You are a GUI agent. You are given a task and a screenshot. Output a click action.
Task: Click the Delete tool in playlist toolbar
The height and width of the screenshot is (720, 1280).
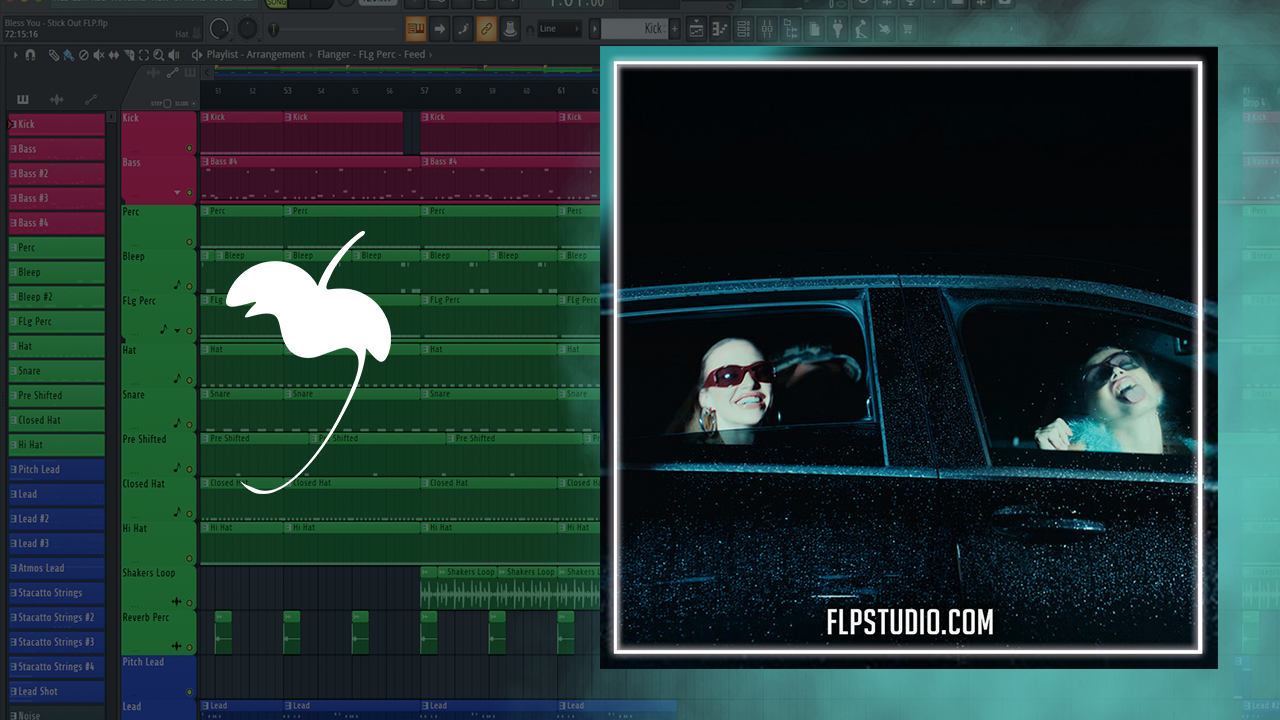(x=83, y=55)
